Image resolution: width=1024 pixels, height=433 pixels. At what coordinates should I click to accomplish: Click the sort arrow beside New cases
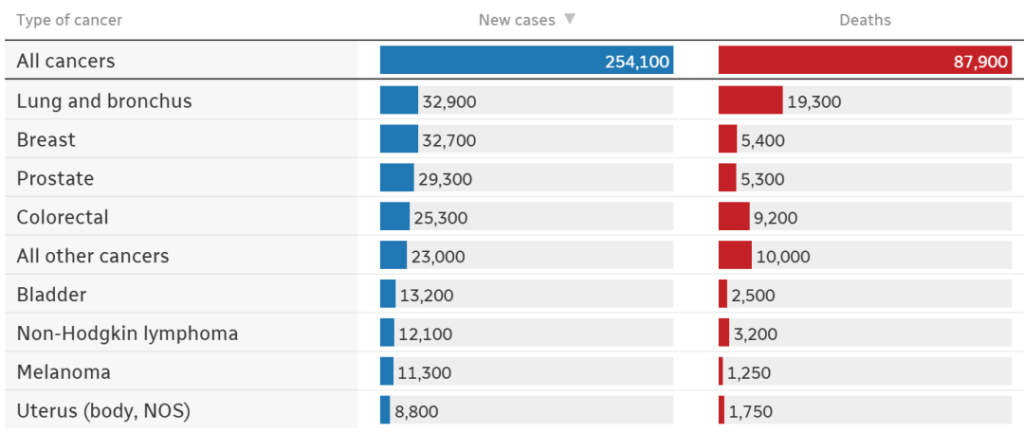[x=570, y=20]
